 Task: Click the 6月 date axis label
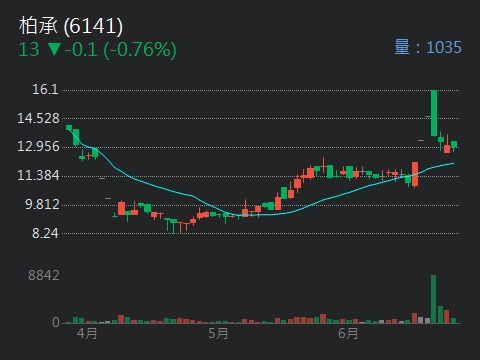[348, 333]
